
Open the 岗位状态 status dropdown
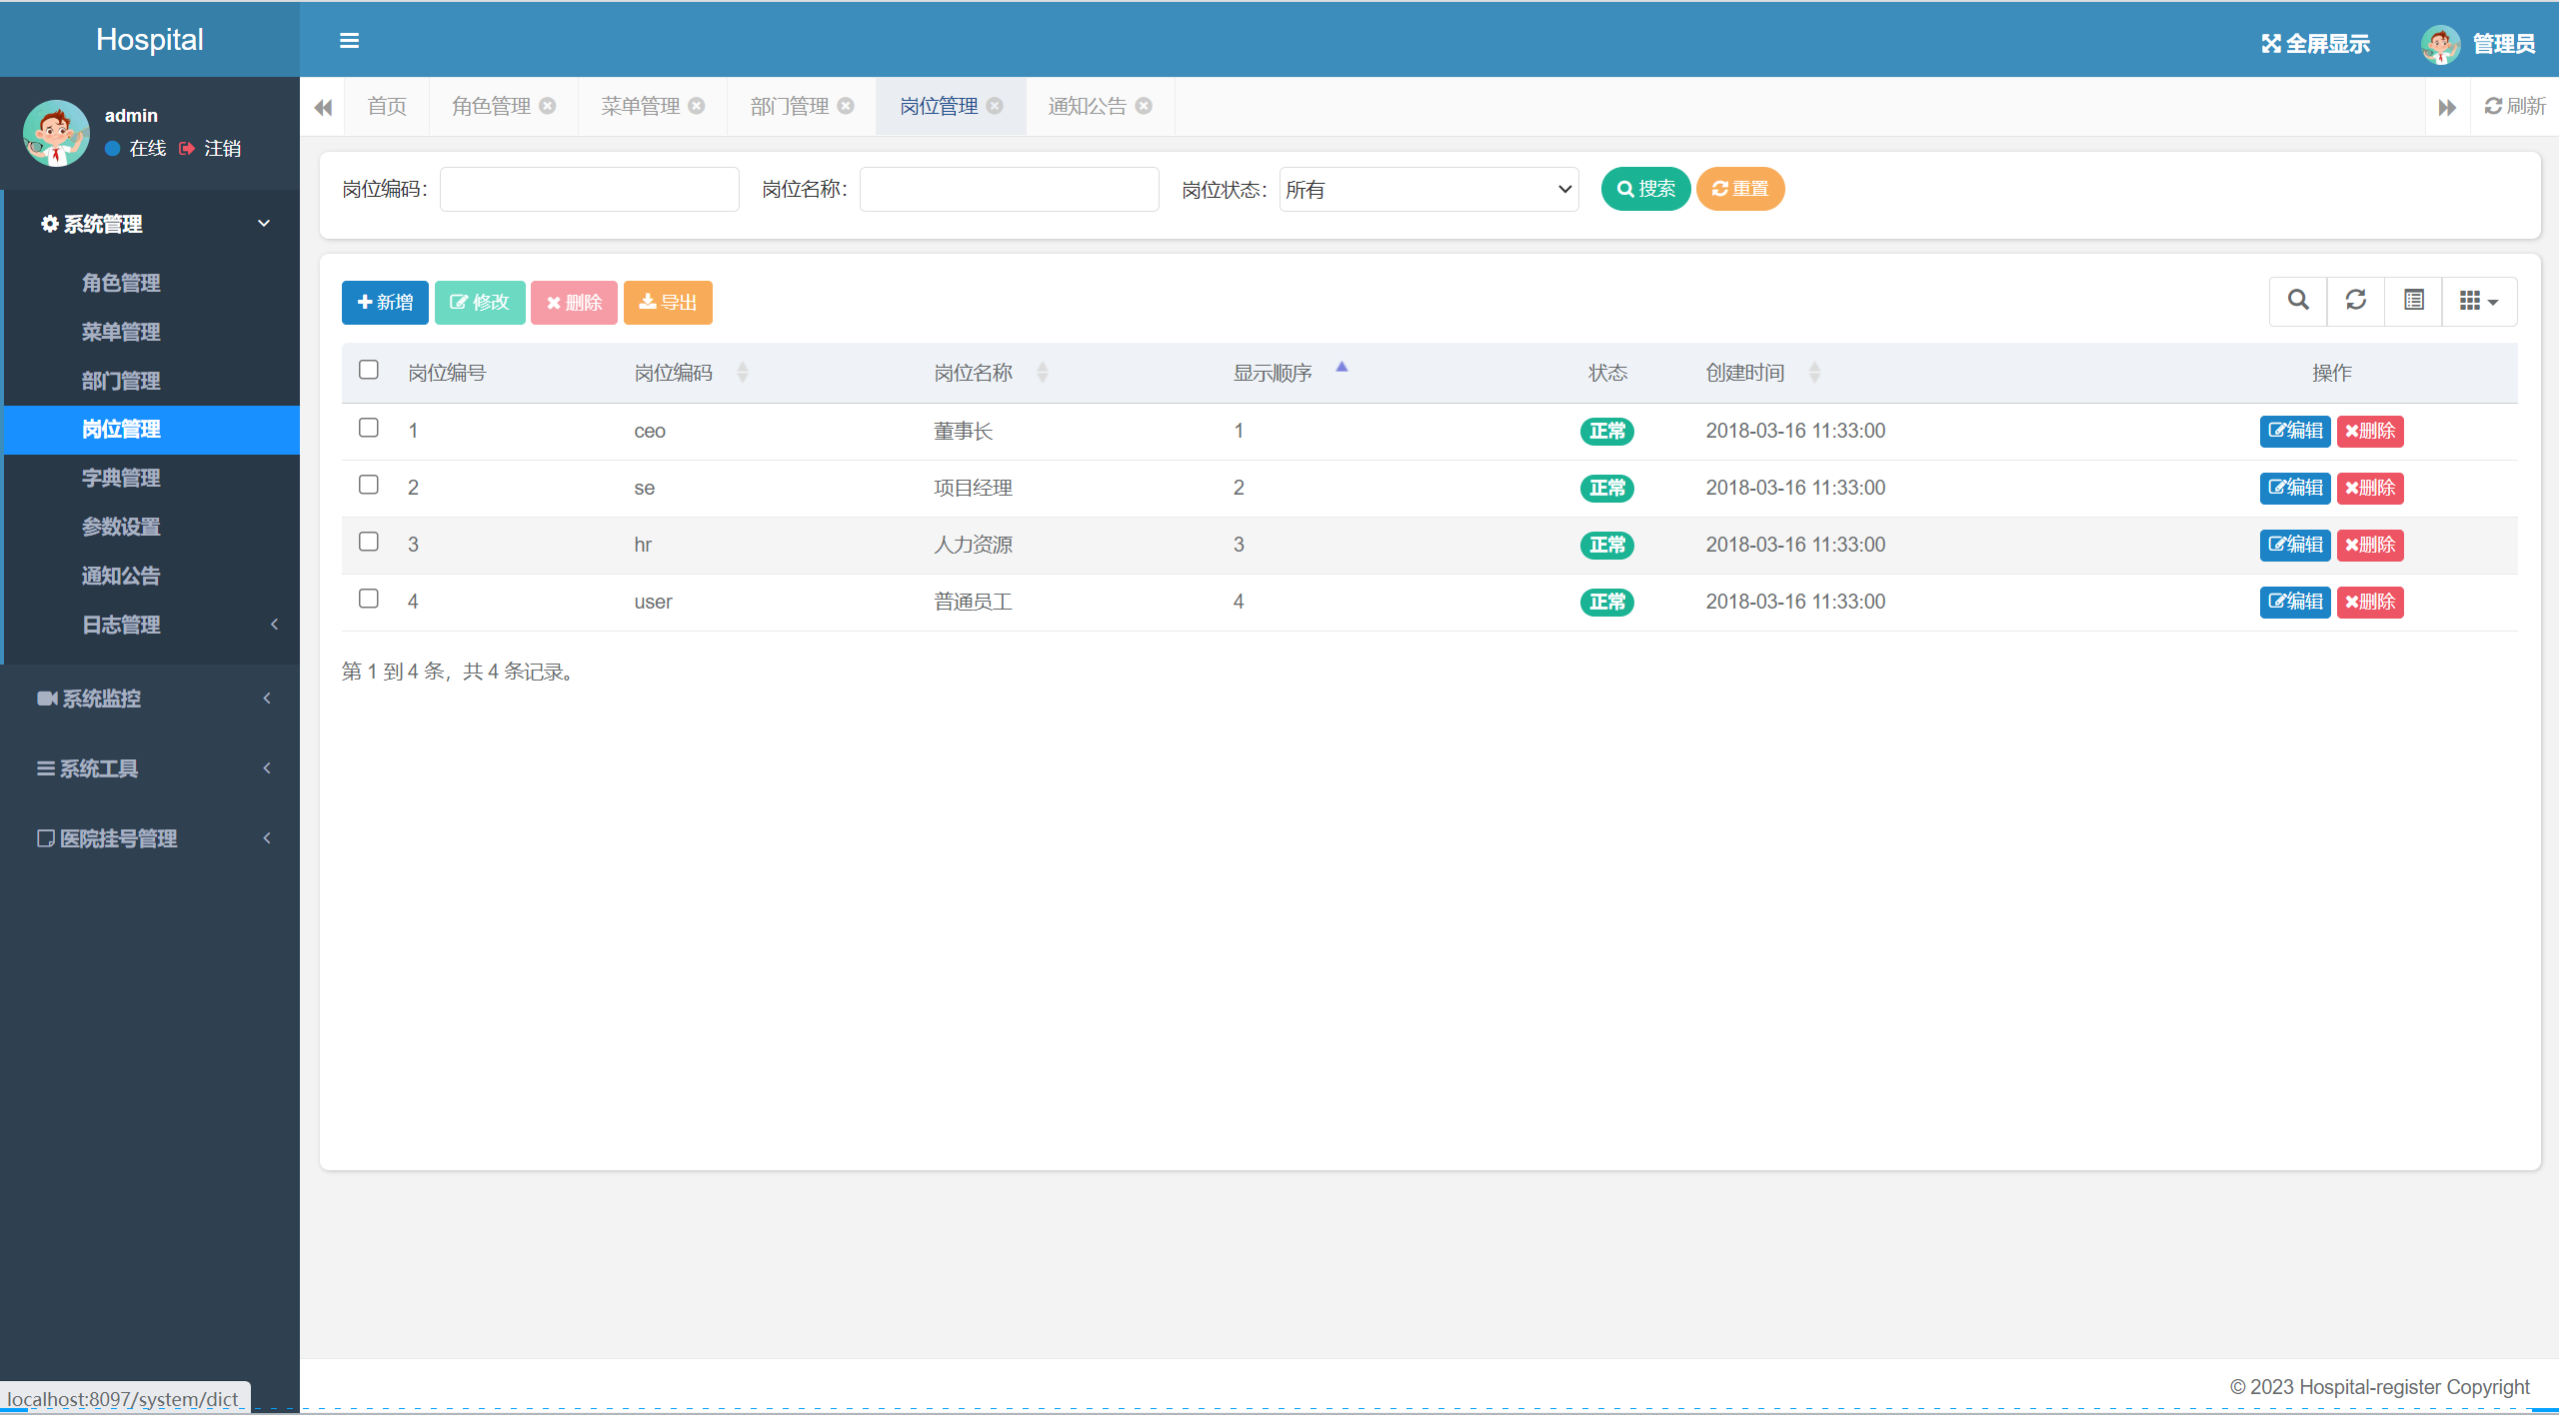pyautogui.click(x=1428, y=190)
